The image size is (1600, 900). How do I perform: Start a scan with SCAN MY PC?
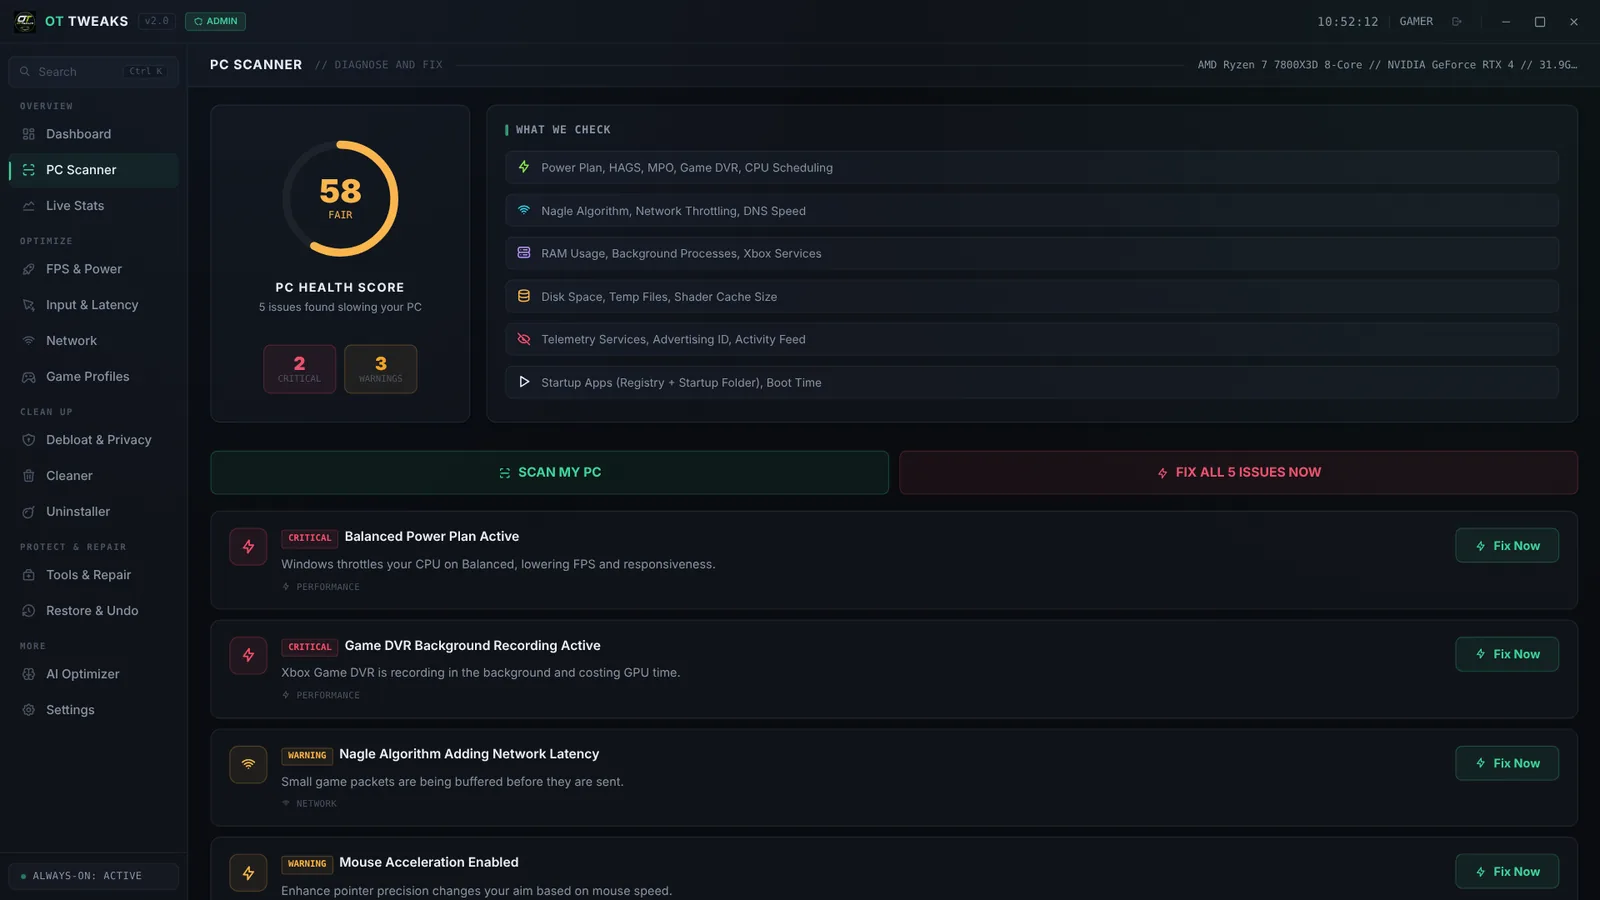[x=549, y=472]
